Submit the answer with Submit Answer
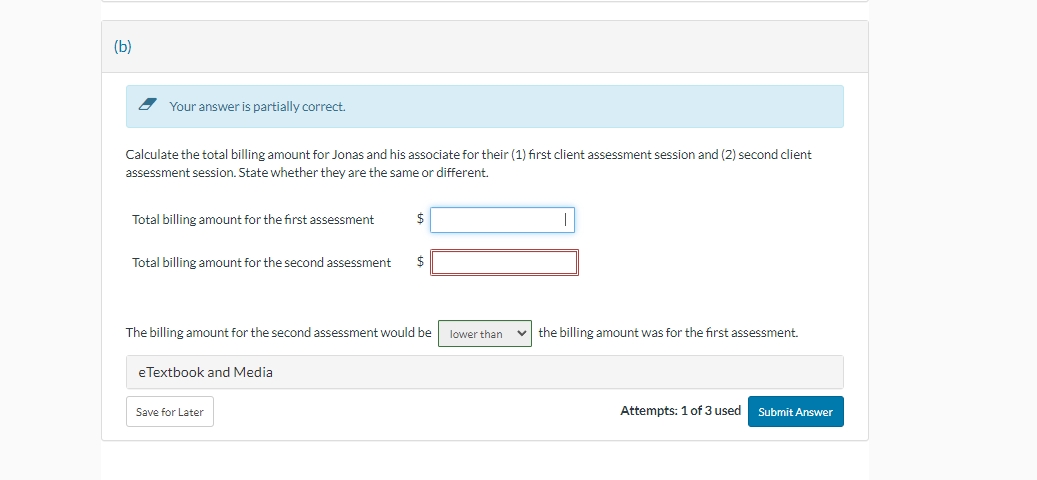The image size is (1037, 480). [x=795, y=412]
